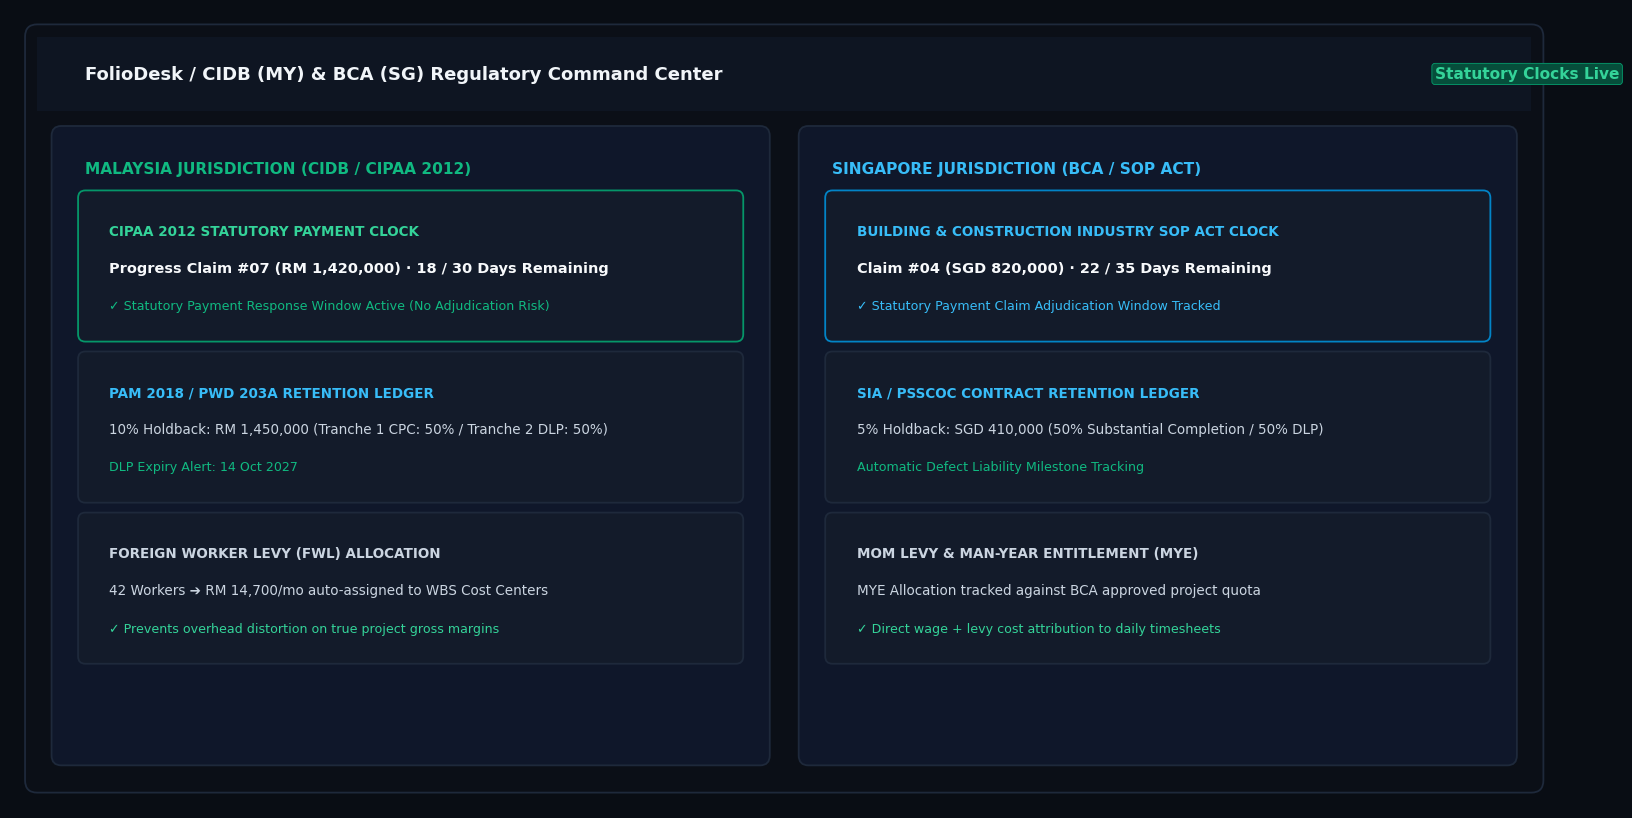Screen dimensions: 1632x818
Task: Click Direct wage + levy cost attribution note
Action: point(1038,629)
